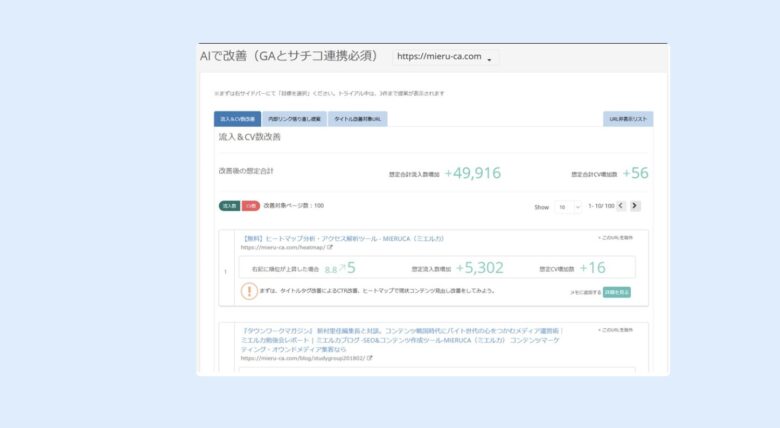The width and height of the screenshot is (780, 428).
Task: Click the 8.8 current rank value
Action: [331, 270]
